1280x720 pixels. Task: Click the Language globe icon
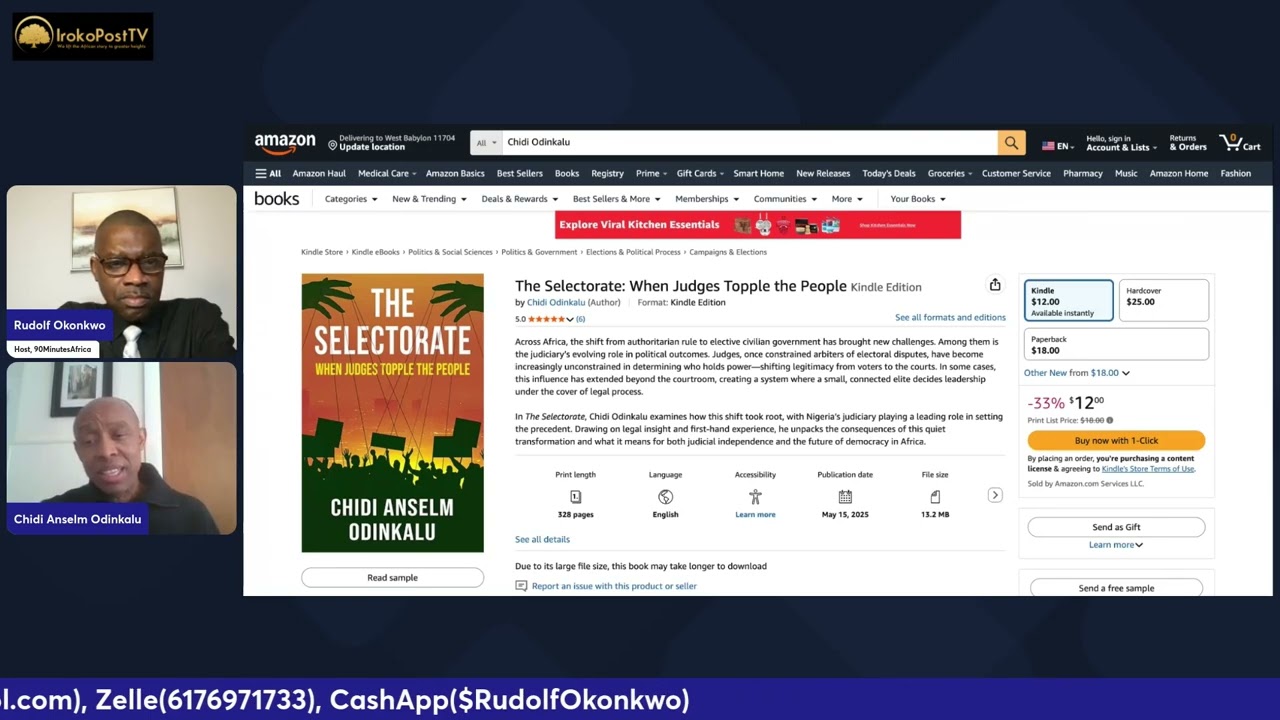click(x=665, y=497)
